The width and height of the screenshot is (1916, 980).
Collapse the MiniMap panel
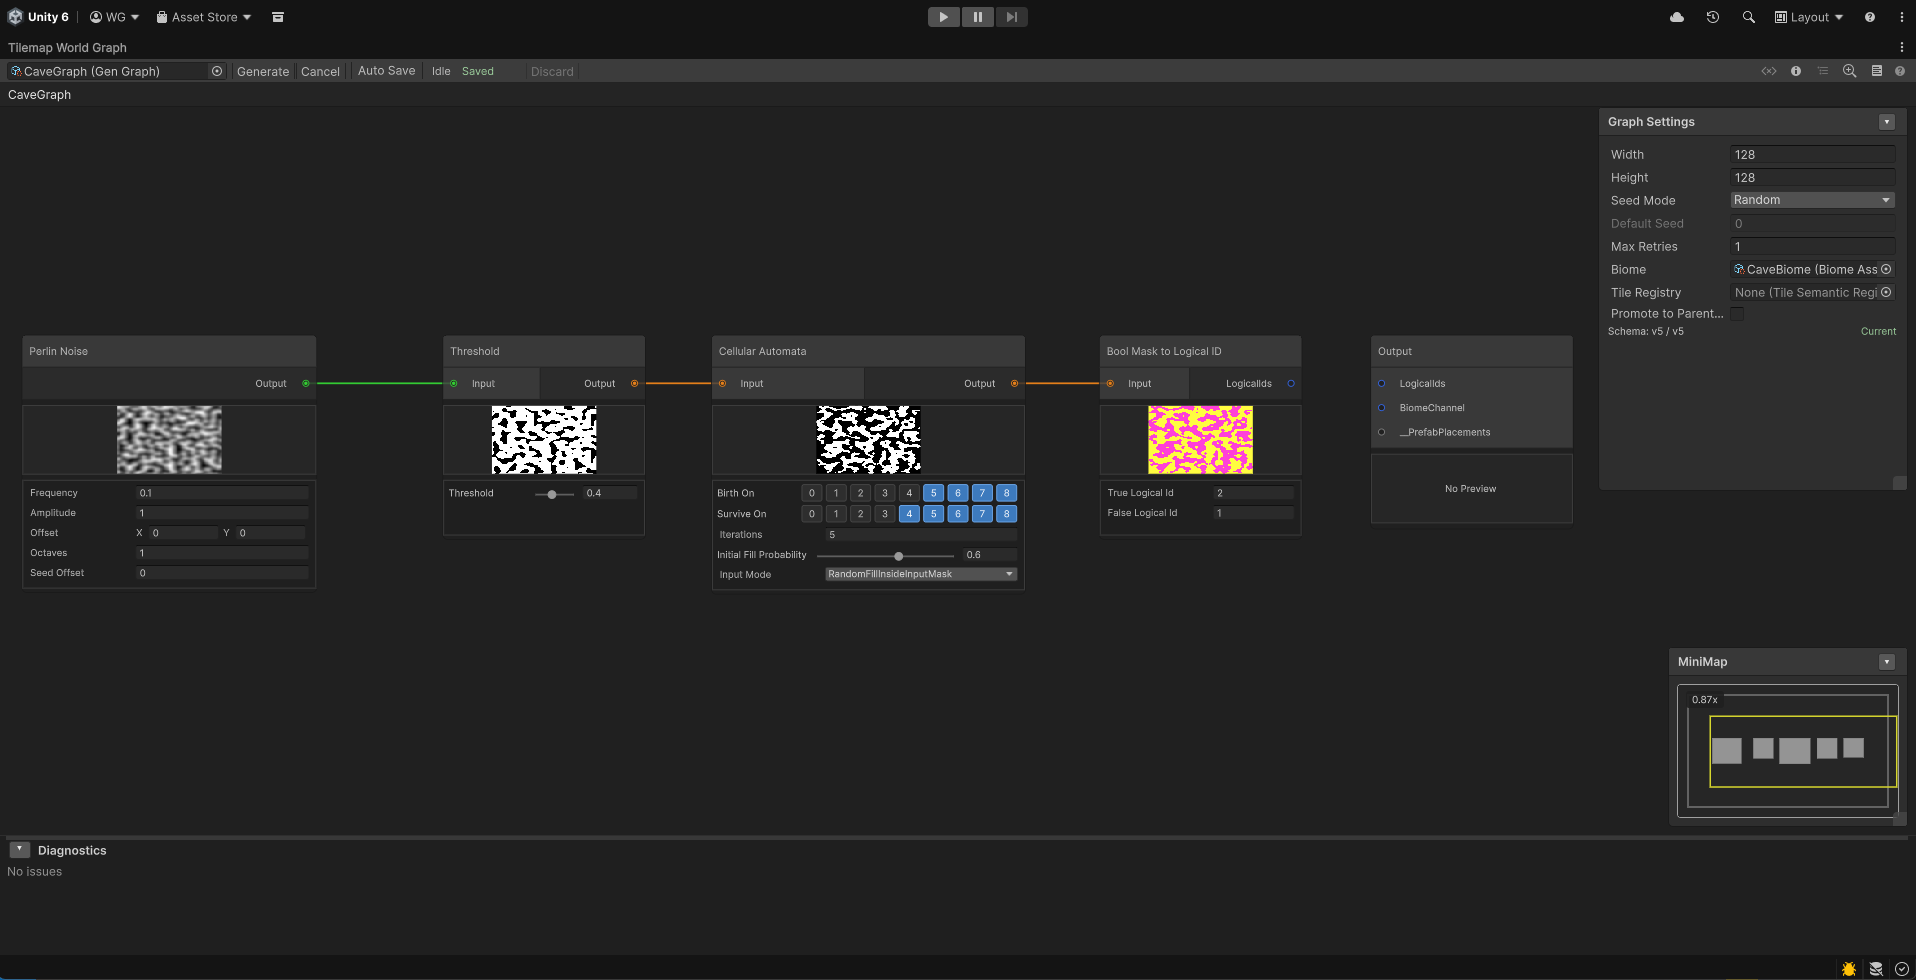tap(1887, 662)
